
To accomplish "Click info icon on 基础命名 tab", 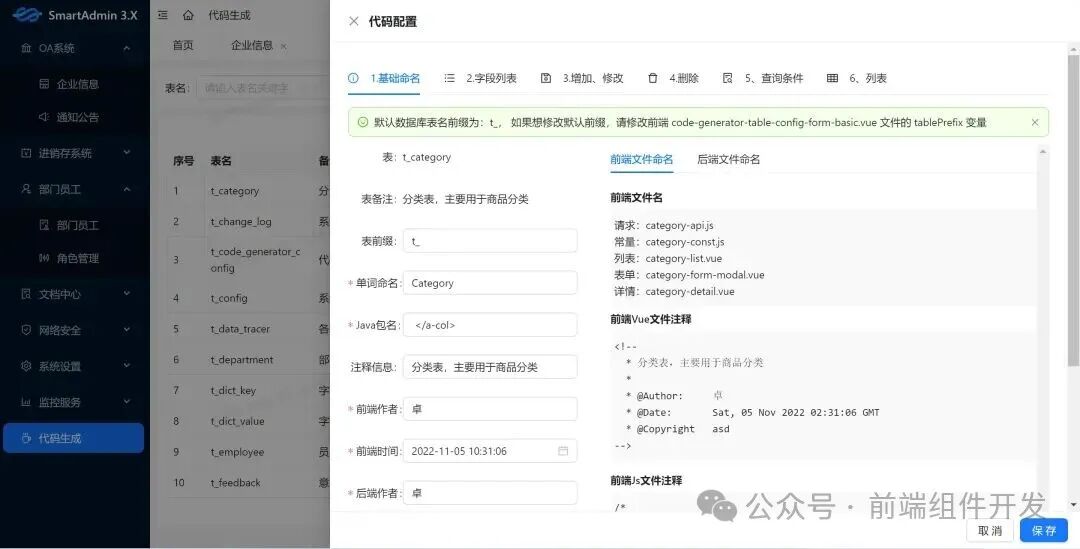I will 353,78.
